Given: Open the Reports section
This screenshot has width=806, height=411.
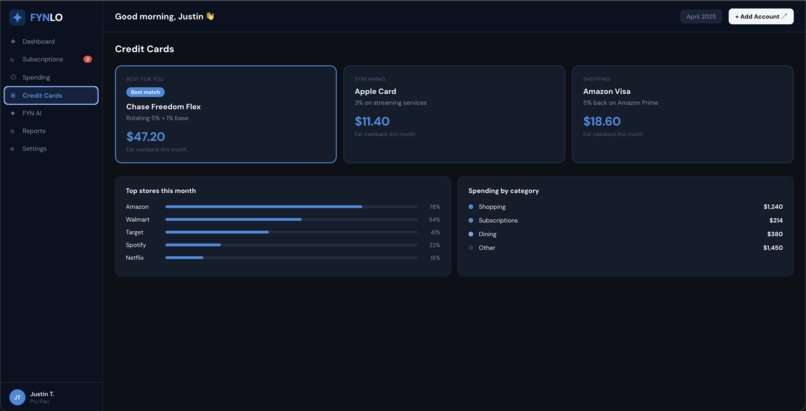Looking at the screenshot, I should tap(51, 131).
